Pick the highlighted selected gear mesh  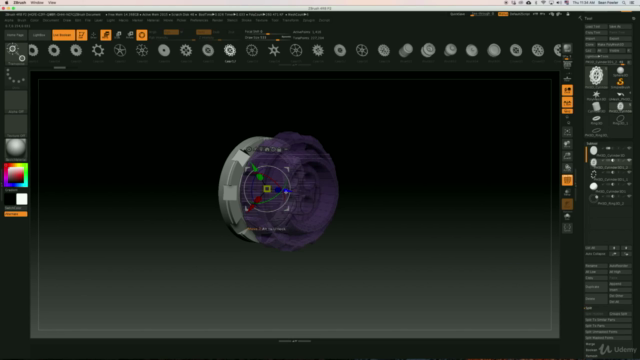coord(230,51)
